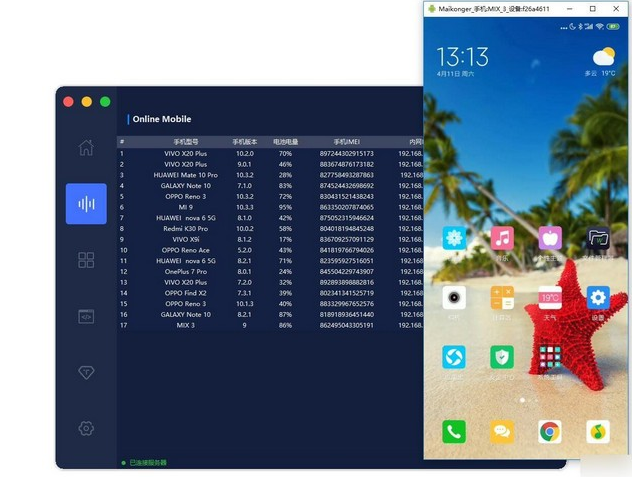
Task: Open the Home icon in sidebar
Action: [86, 148]
